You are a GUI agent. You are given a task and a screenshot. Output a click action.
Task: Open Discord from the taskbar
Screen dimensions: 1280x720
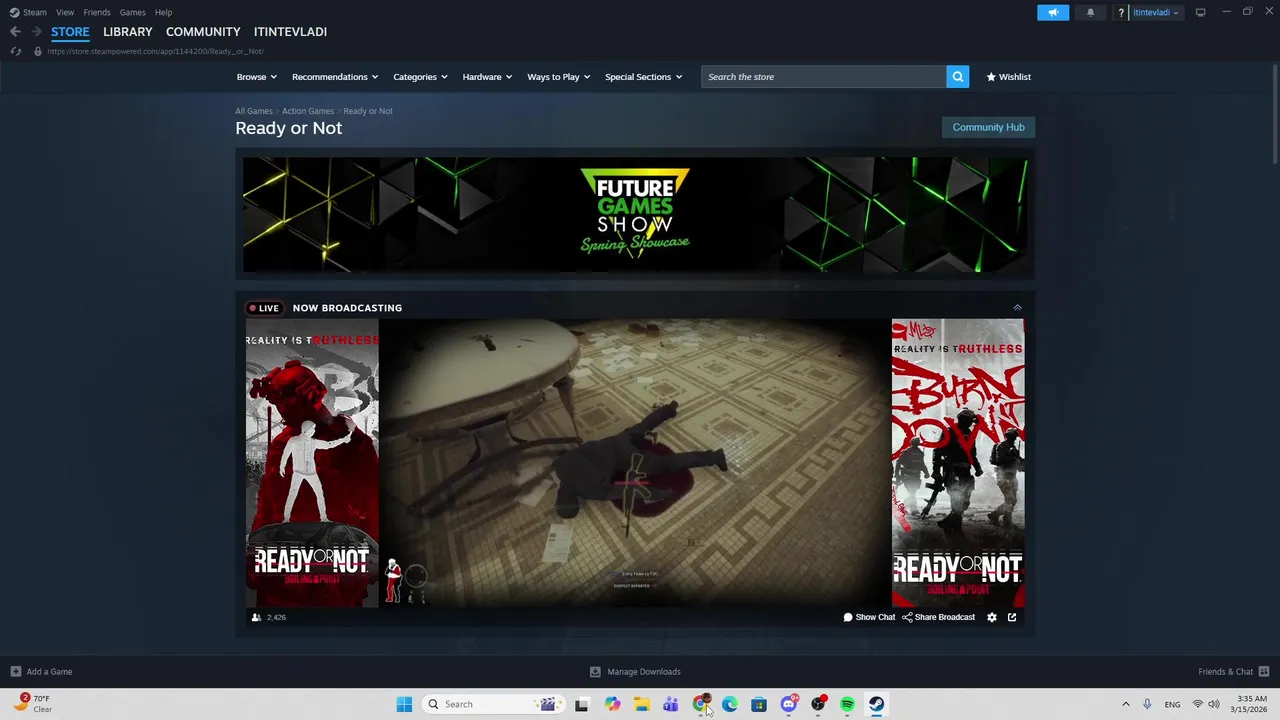pyautogui.click(x=789, y=704)
